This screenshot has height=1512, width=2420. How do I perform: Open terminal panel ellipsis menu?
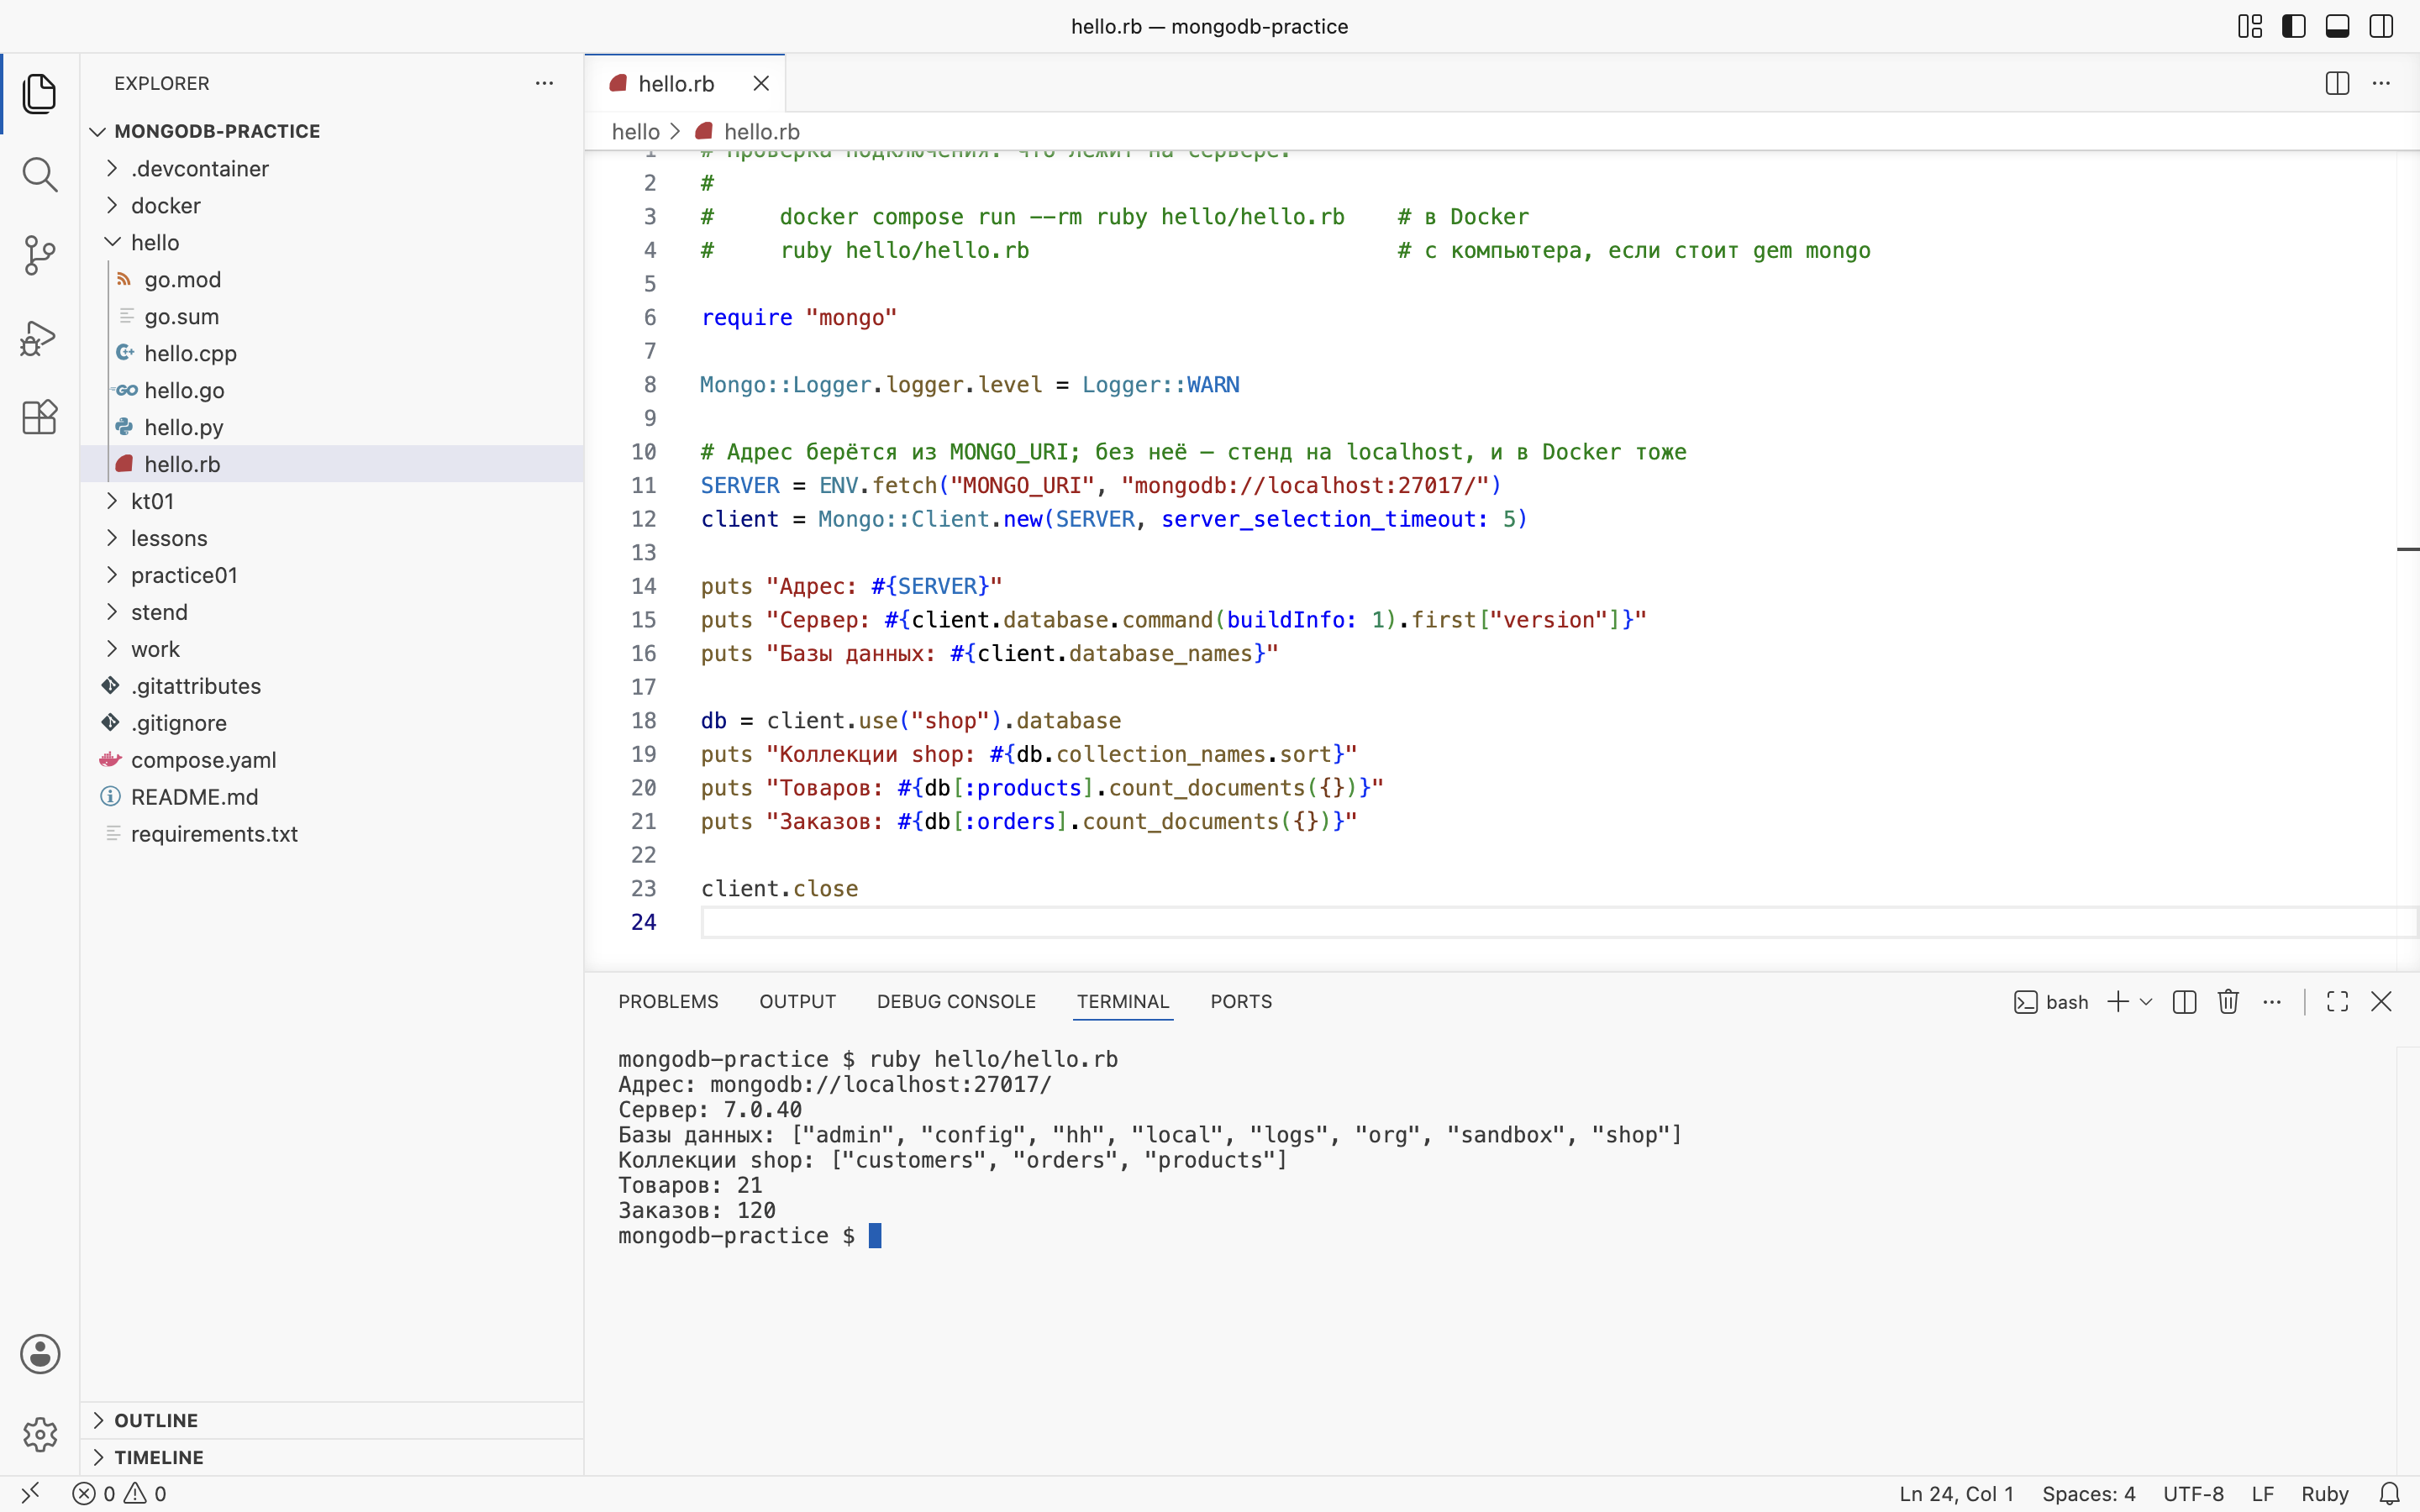click(x=2272, y=1002)
